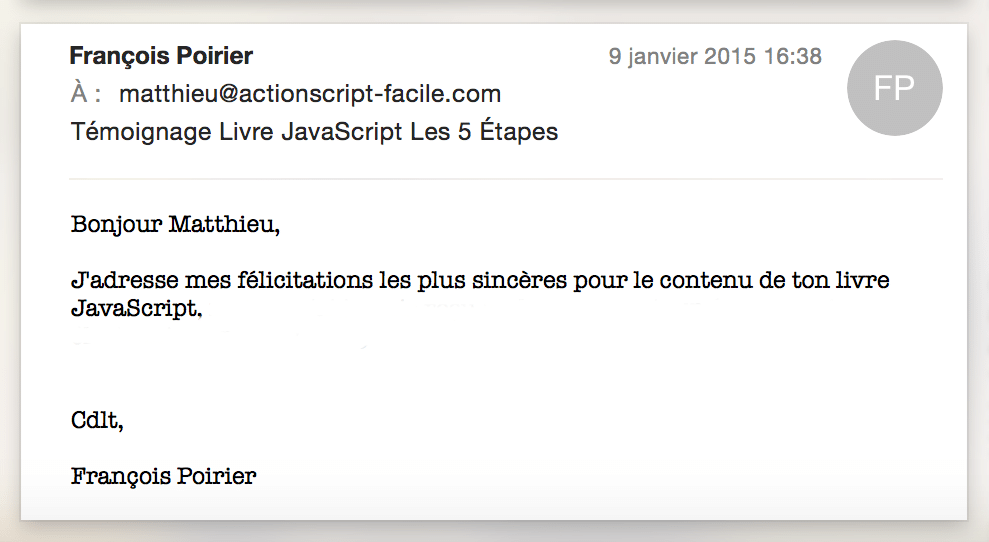This screenshot has height=542, width=989.
Task: Click the name Matthieu in the greeting
Action: (224, 225)
